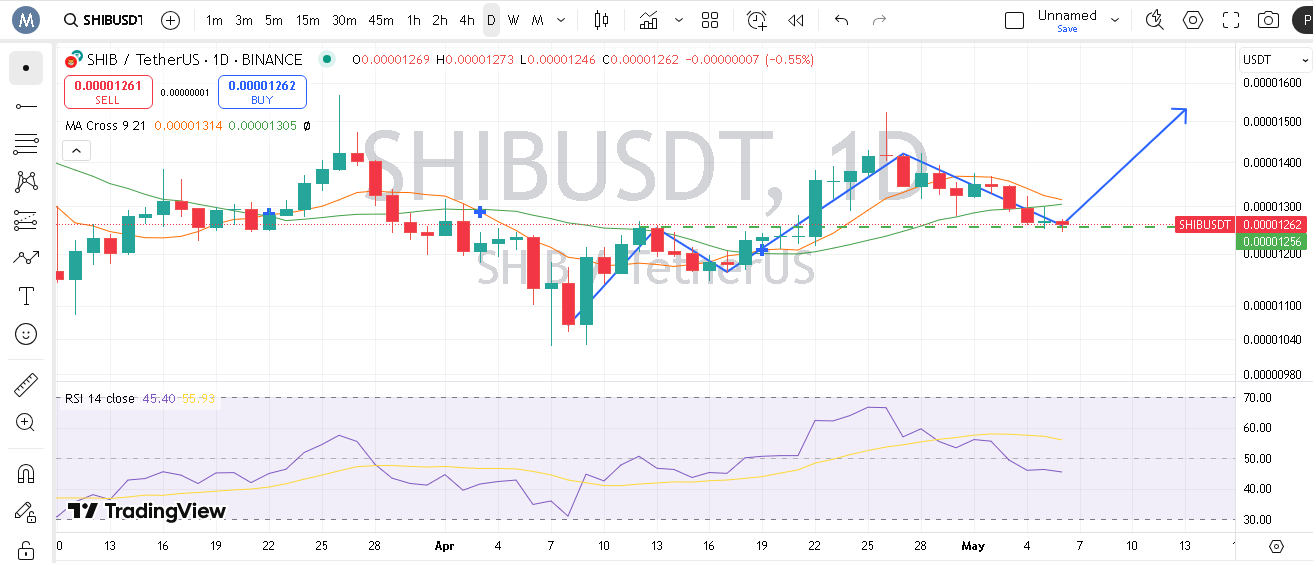1313x563 pixels.
Task: Select the XABCD pattern tool
Action: pyautogui.click(x=26, y=182)
